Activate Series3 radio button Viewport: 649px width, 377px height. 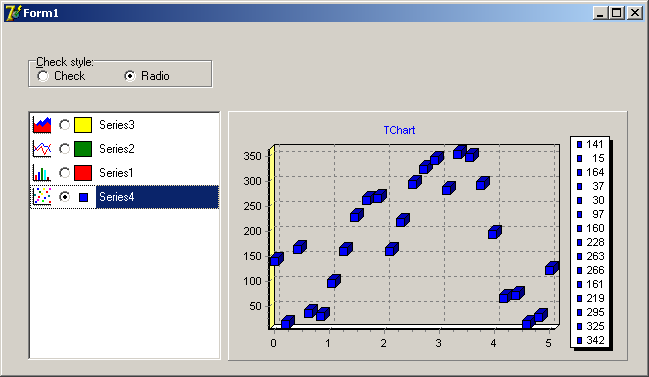point(64,125)
